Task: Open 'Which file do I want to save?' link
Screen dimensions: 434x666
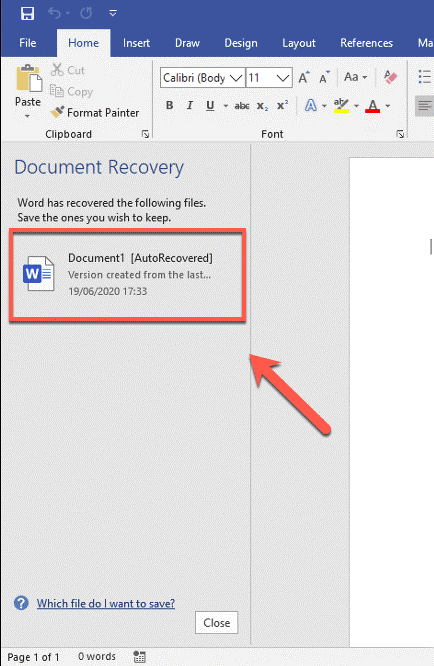Action: [x=106, y=604]
